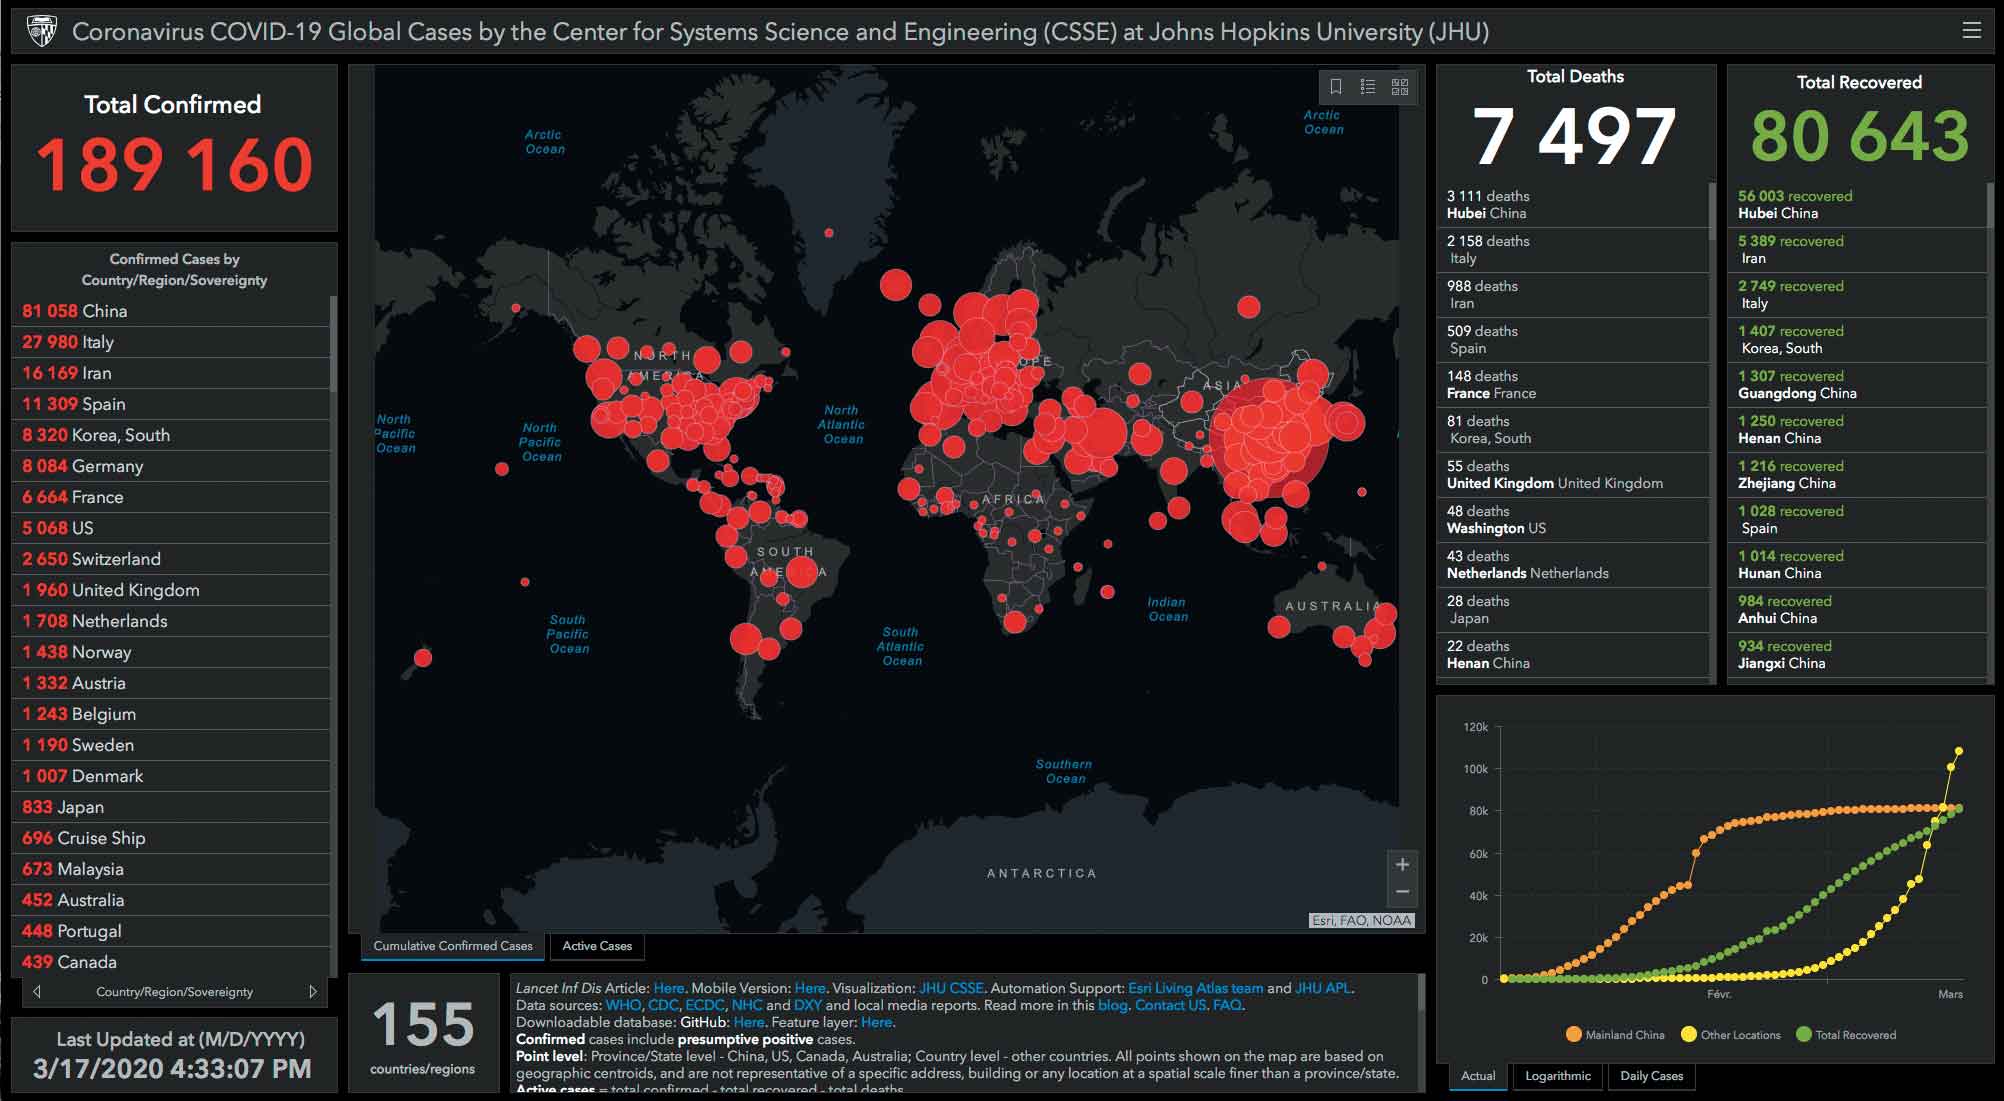Click the Contact US link
This screenshot has height=1101, width=2004.
click(1170, 1005)
